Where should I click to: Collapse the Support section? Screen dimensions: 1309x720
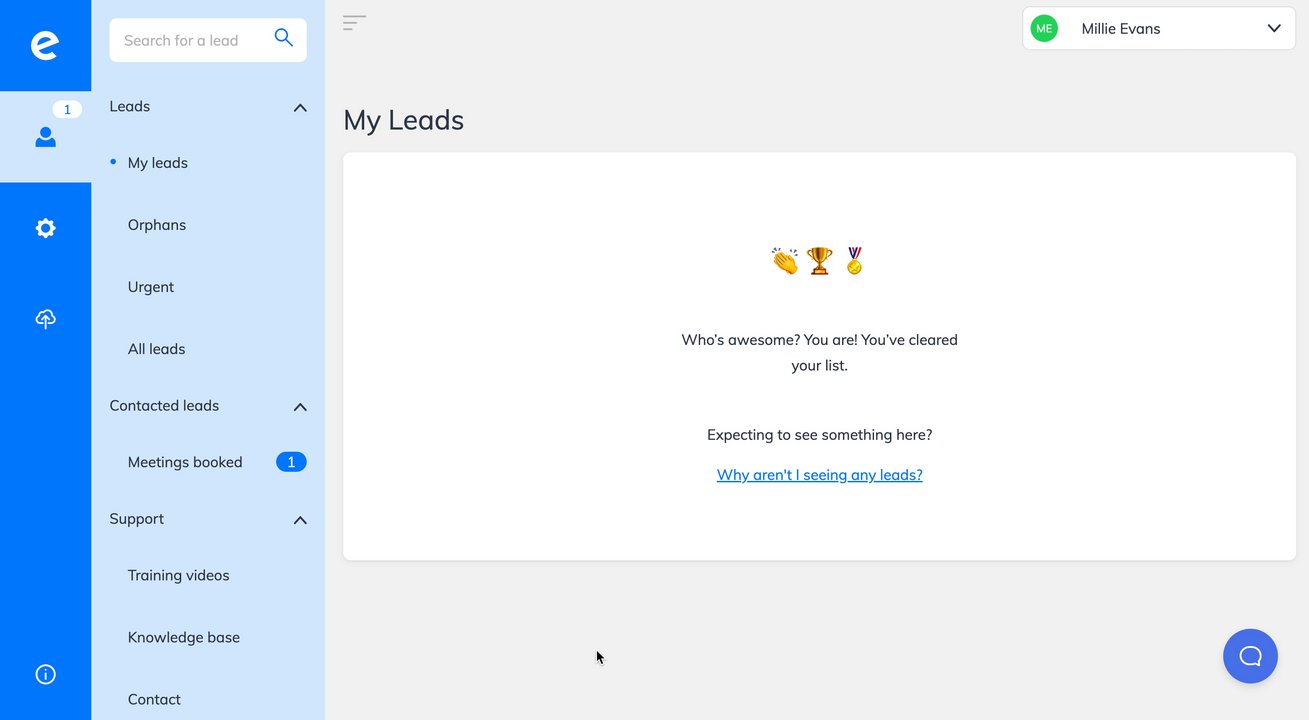pos(300,520)
